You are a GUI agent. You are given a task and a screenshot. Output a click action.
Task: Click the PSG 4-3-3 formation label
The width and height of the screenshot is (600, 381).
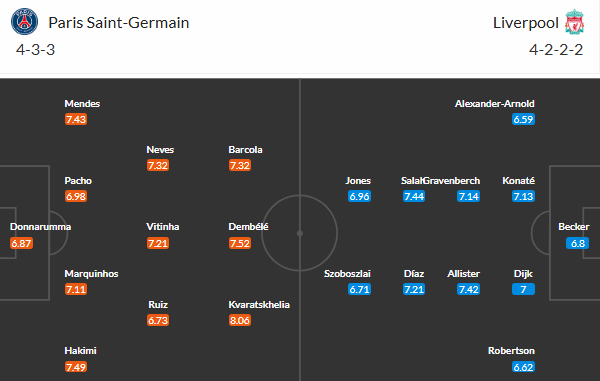tap(36, 50)
